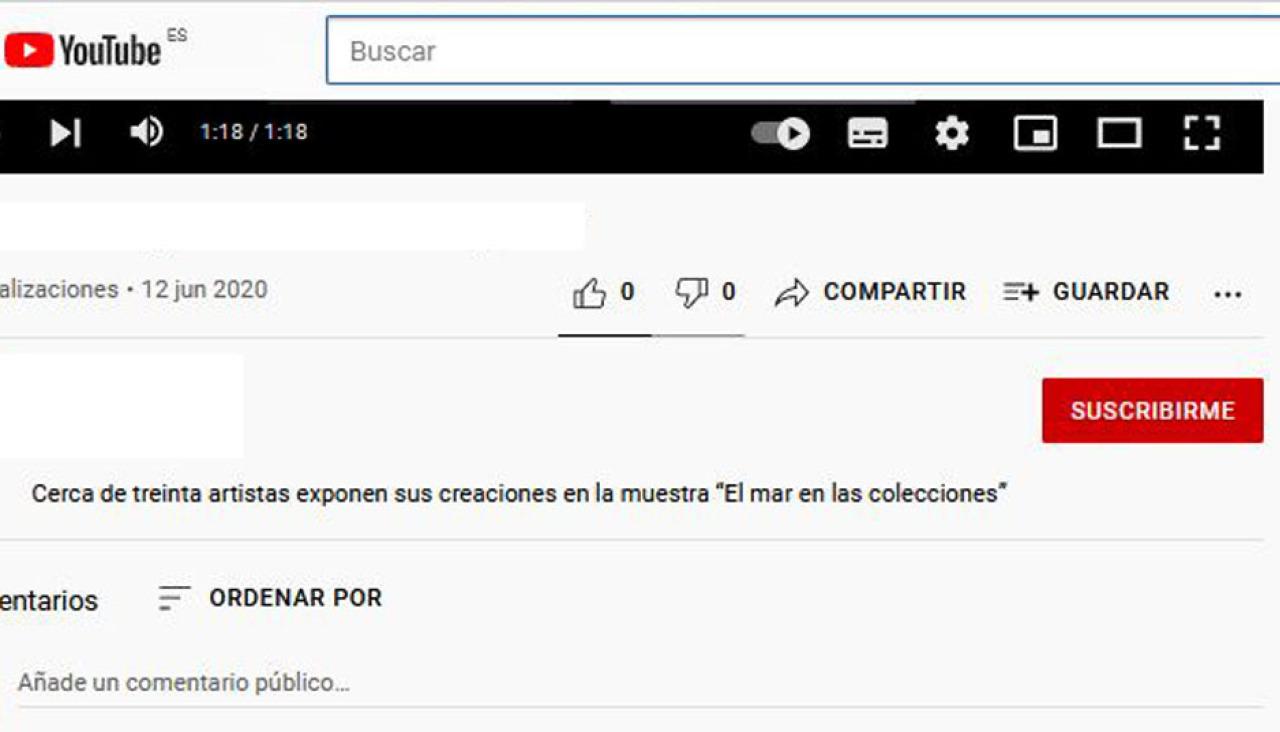The width and height of the screenshot is (1280, 732).
Task: Open the COMPARTIR share option
Action: click(871, 292)
